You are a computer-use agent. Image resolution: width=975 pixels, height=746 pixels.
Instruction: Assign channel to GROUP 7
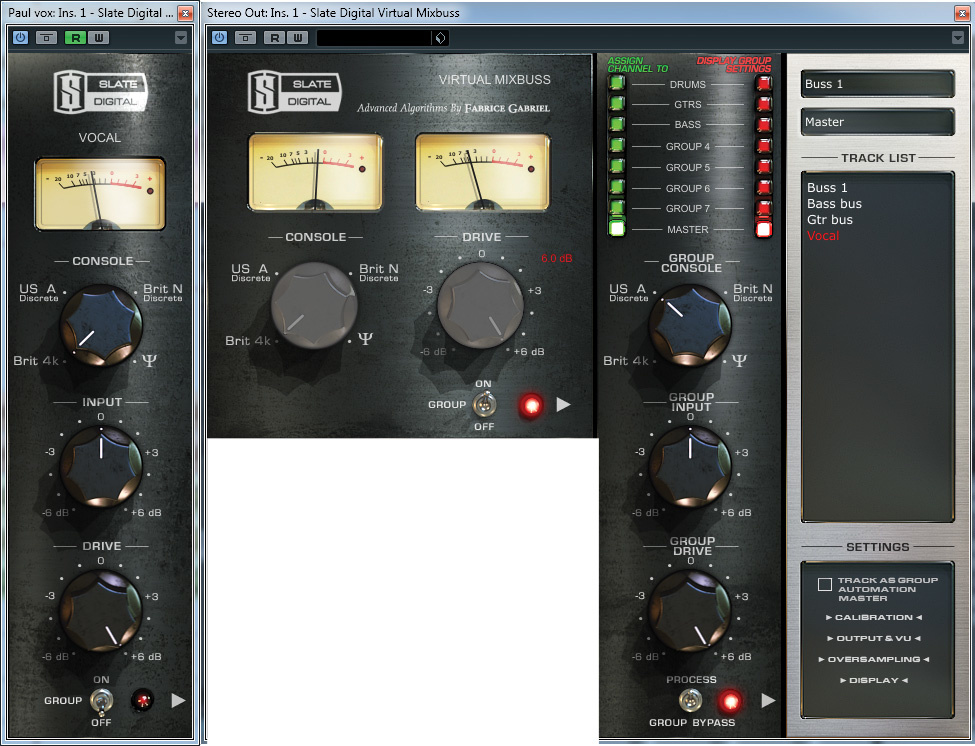click(x=617, y=208)
